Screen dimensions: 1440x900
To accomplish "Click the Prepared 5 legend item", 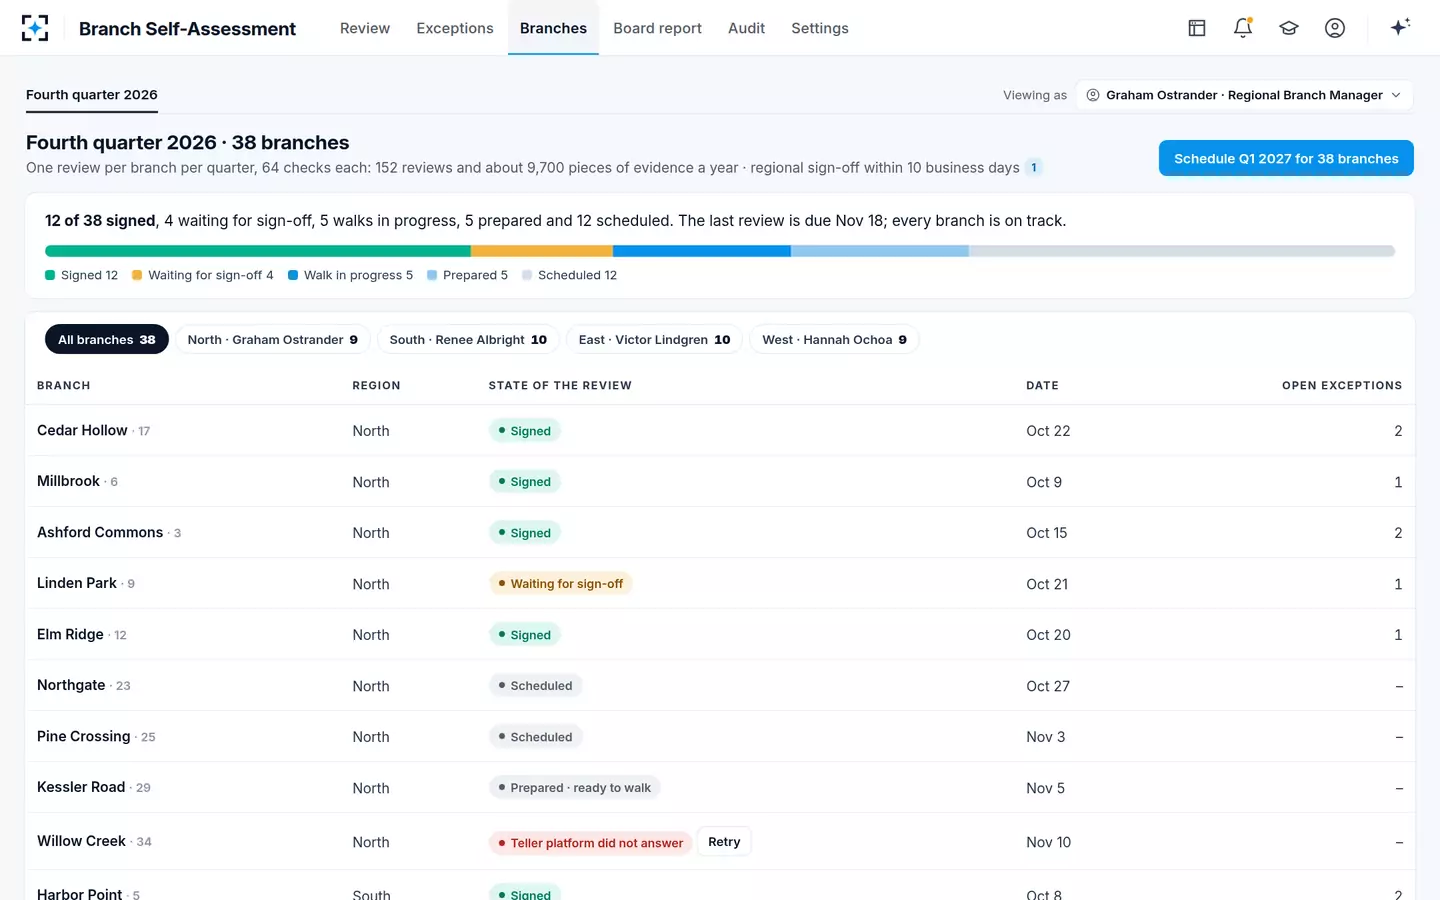I will [x=468, y=275].
